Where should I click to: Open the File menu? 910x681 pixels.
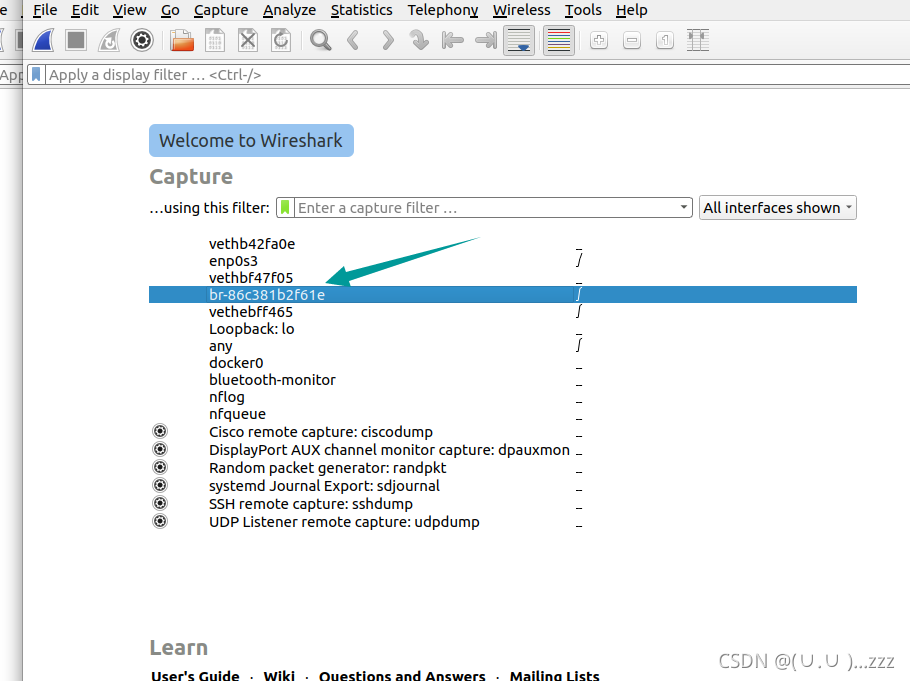pos(45,10)
